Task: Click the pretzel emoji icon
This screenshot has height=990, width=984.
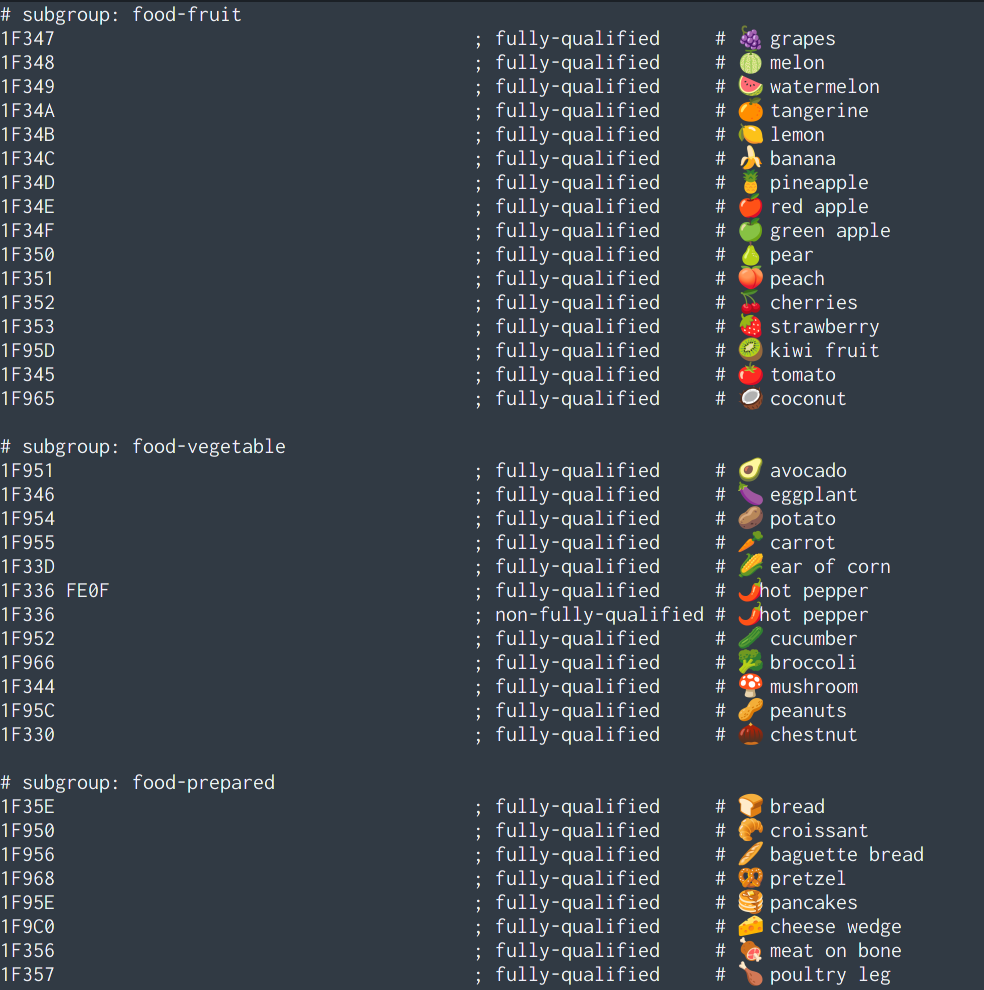Action: (750, 878)
